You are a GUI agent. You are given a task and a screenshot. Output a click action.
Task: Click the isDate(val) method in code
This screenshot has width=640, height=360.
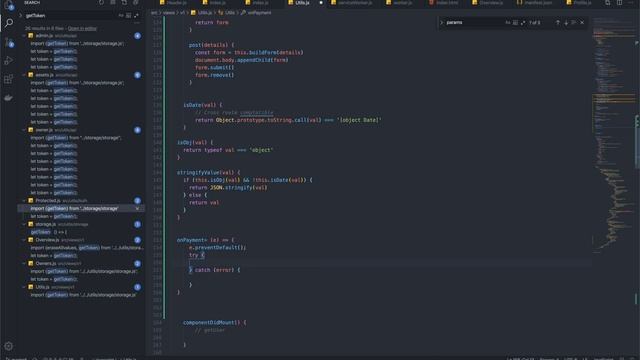click(x=199, y=105)
